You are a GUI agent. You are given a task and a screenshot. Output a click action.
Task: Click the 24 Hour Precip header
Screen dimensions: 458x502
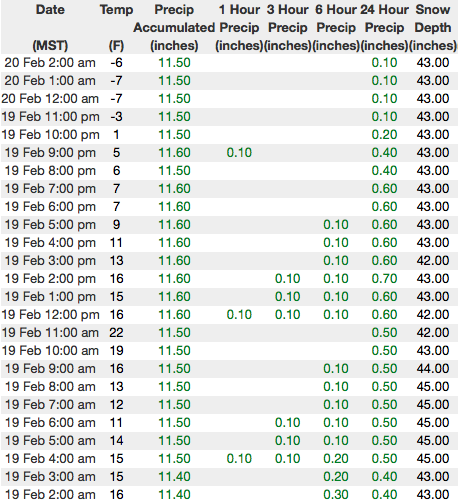tap(384, 27)
